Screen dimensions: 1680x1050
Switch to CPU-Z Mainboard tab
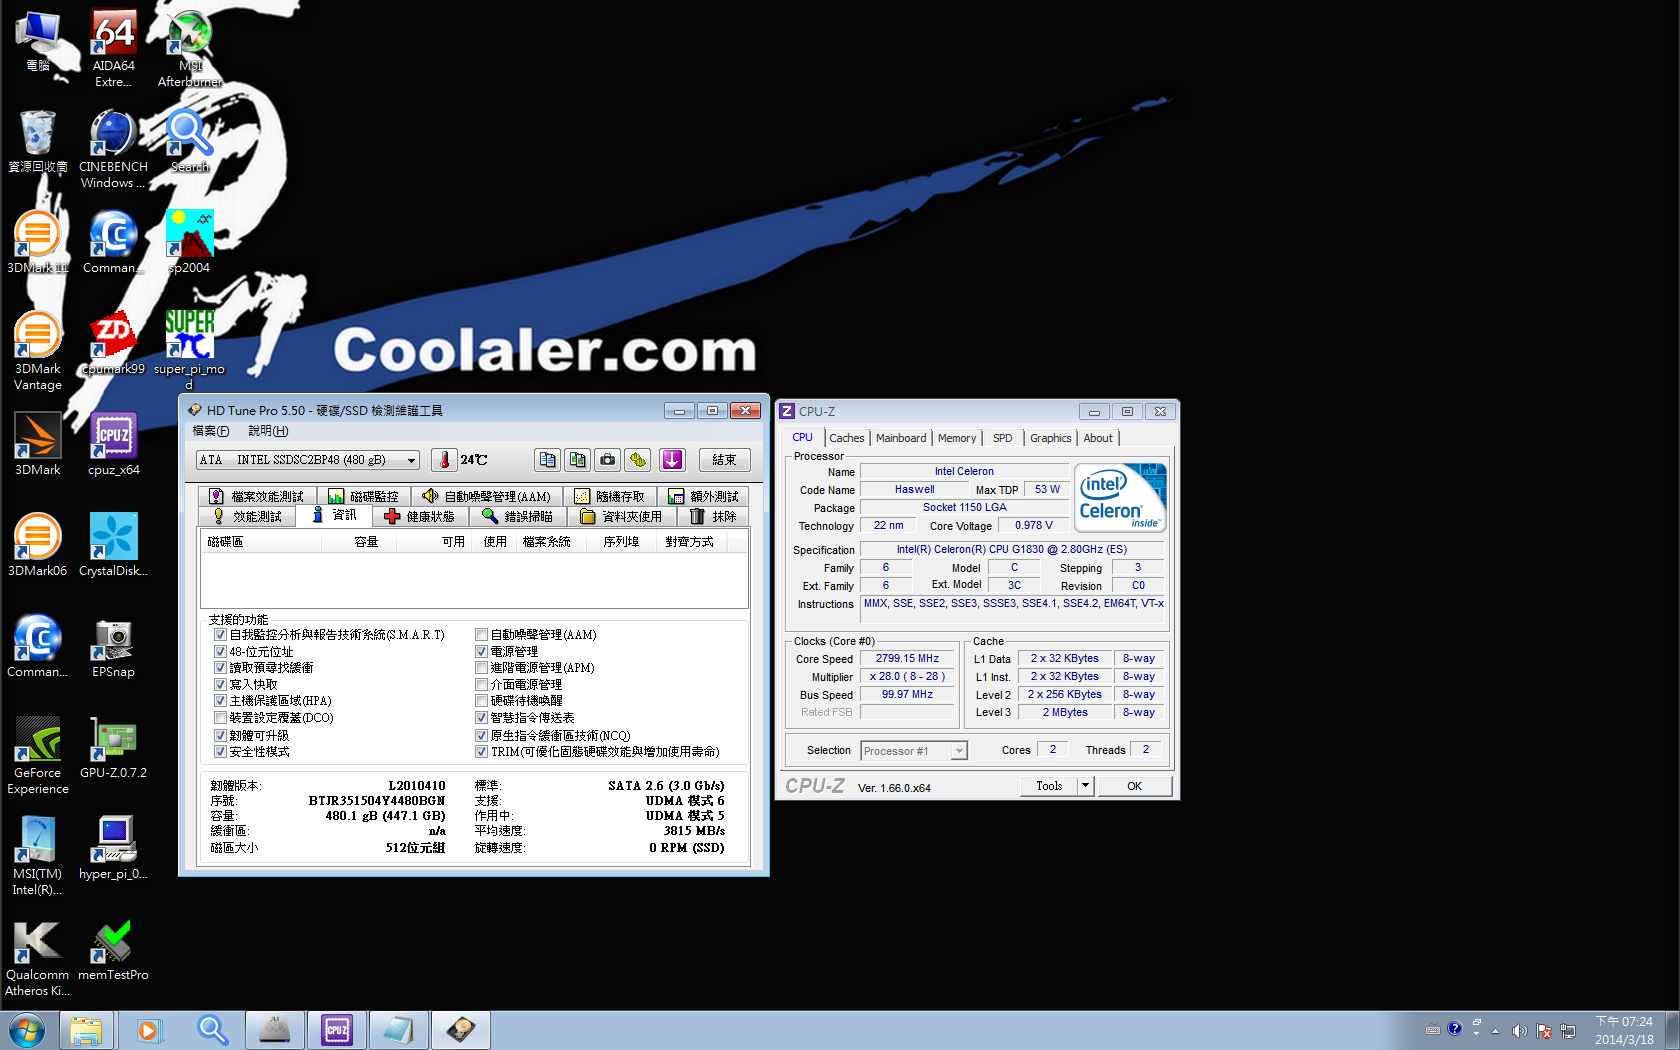click(x=901, y=438)
